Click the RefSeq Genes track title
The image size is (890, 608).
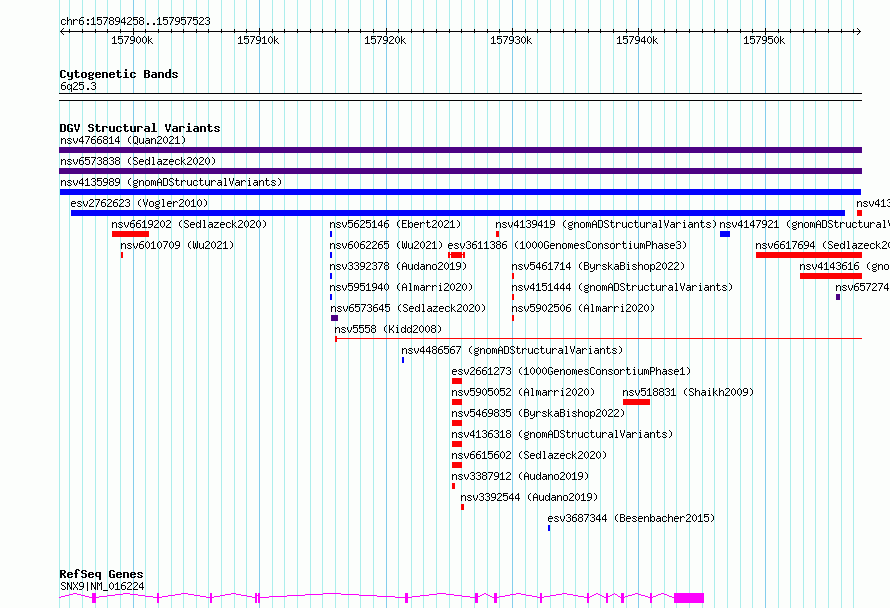(102, 575)
